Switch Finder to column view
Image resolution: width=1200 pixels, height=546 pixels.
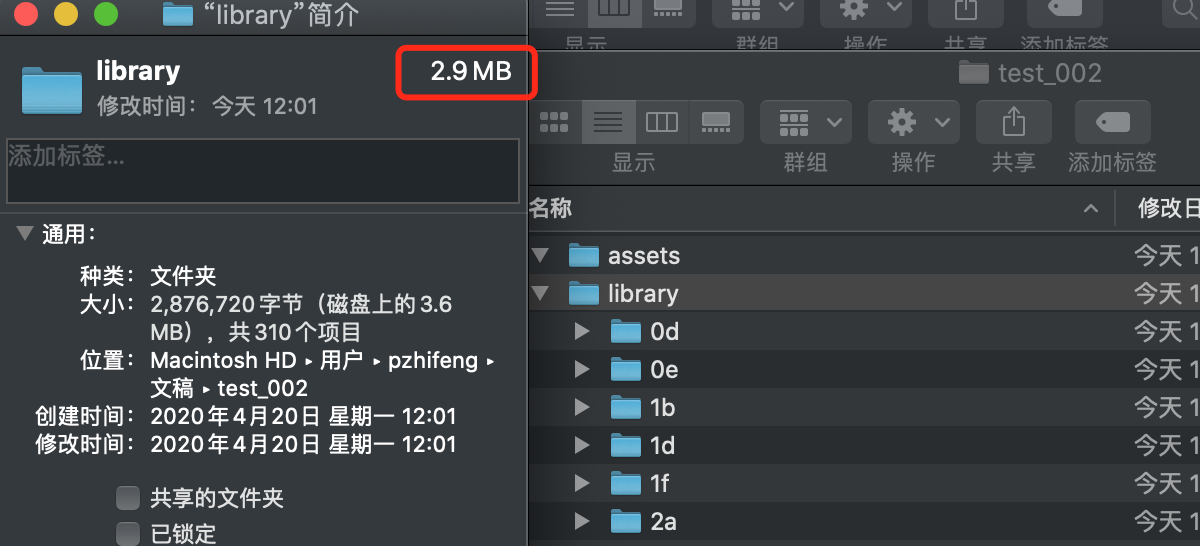tap(662, 122)
